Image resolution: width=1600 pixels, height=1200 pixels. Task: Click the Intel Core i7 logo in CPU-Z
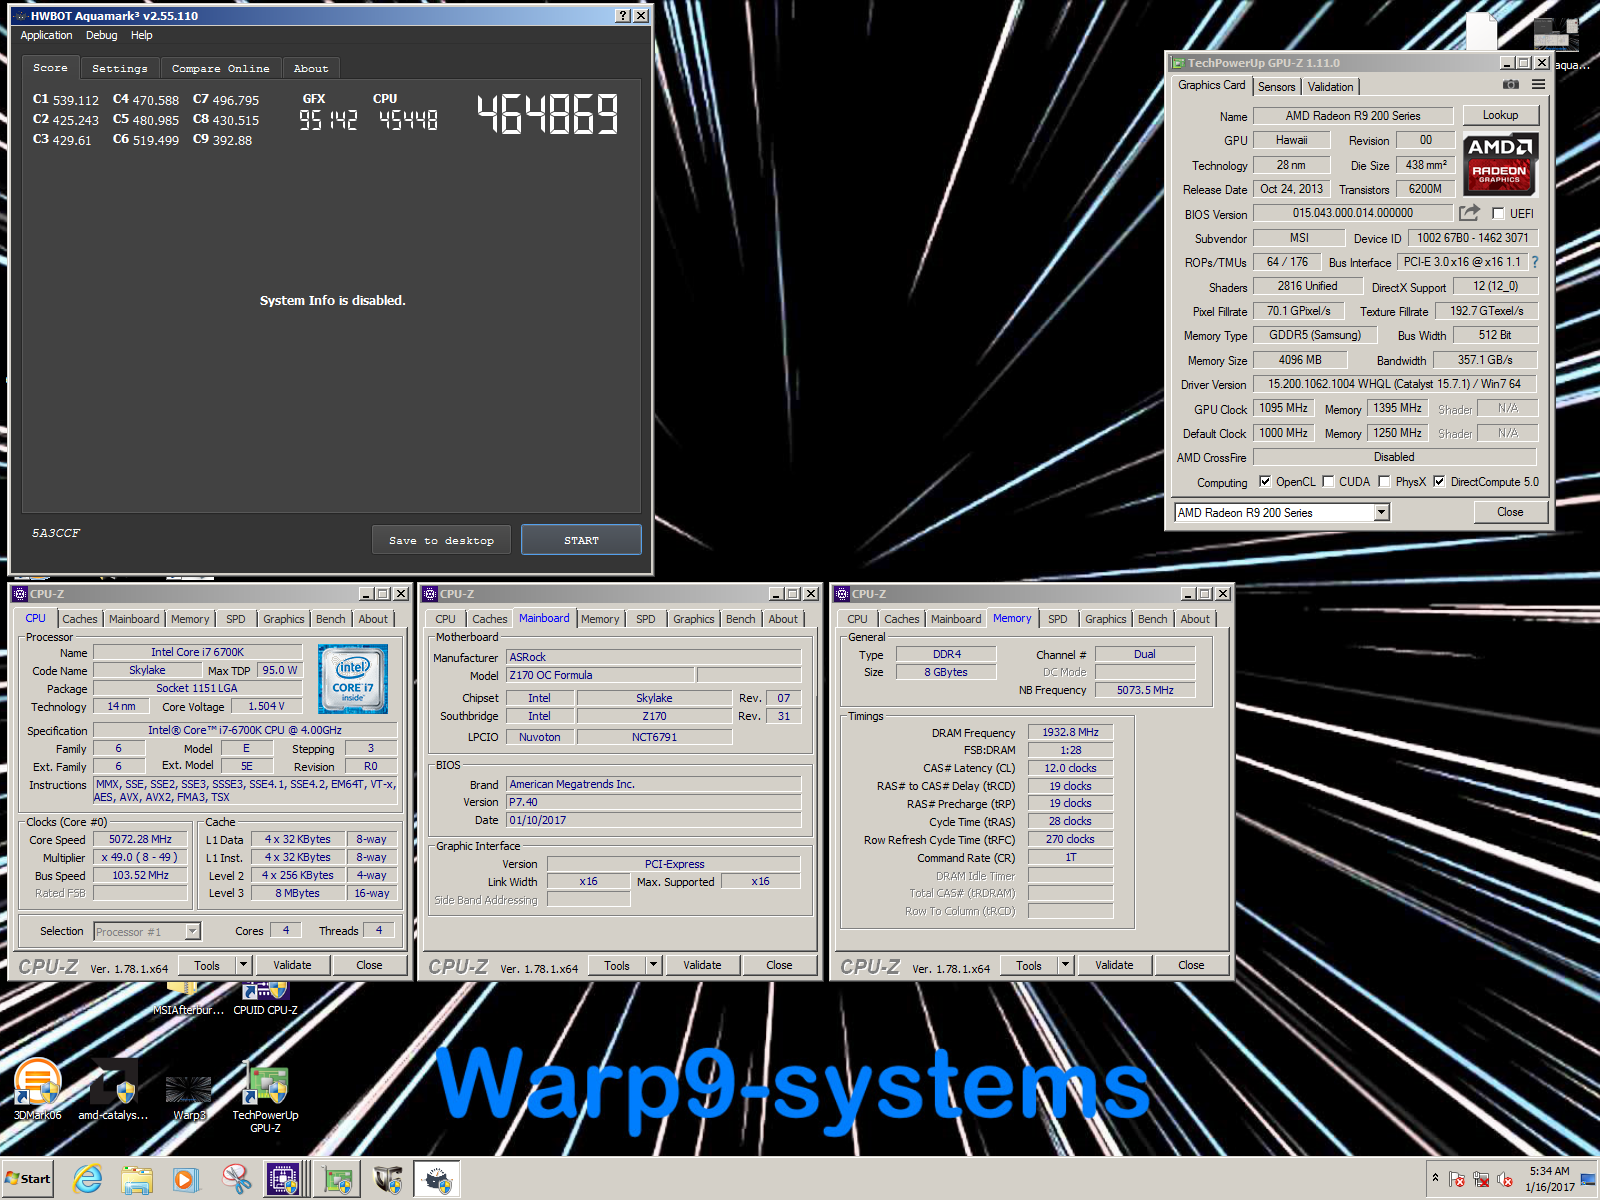pyautogui.click(x=353, y=679)
